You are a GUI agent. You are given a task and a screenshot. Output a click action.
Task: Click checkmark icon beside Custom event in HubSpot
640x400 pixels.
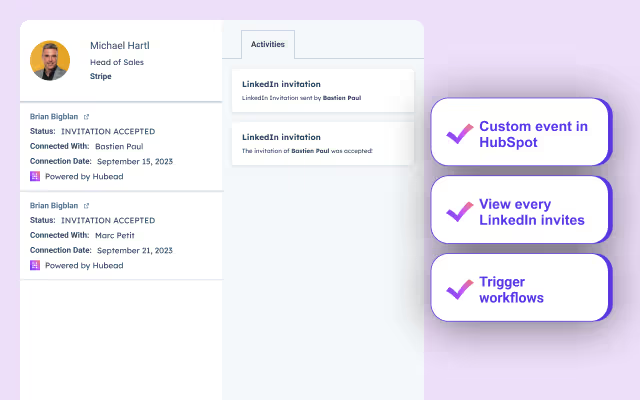click(459, 134)
